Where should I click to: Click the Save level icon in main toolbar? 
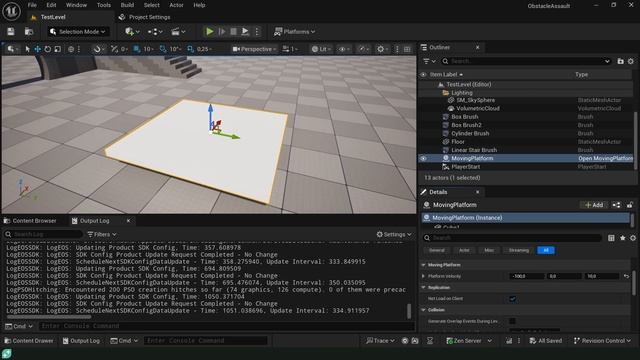pos(11,31)
